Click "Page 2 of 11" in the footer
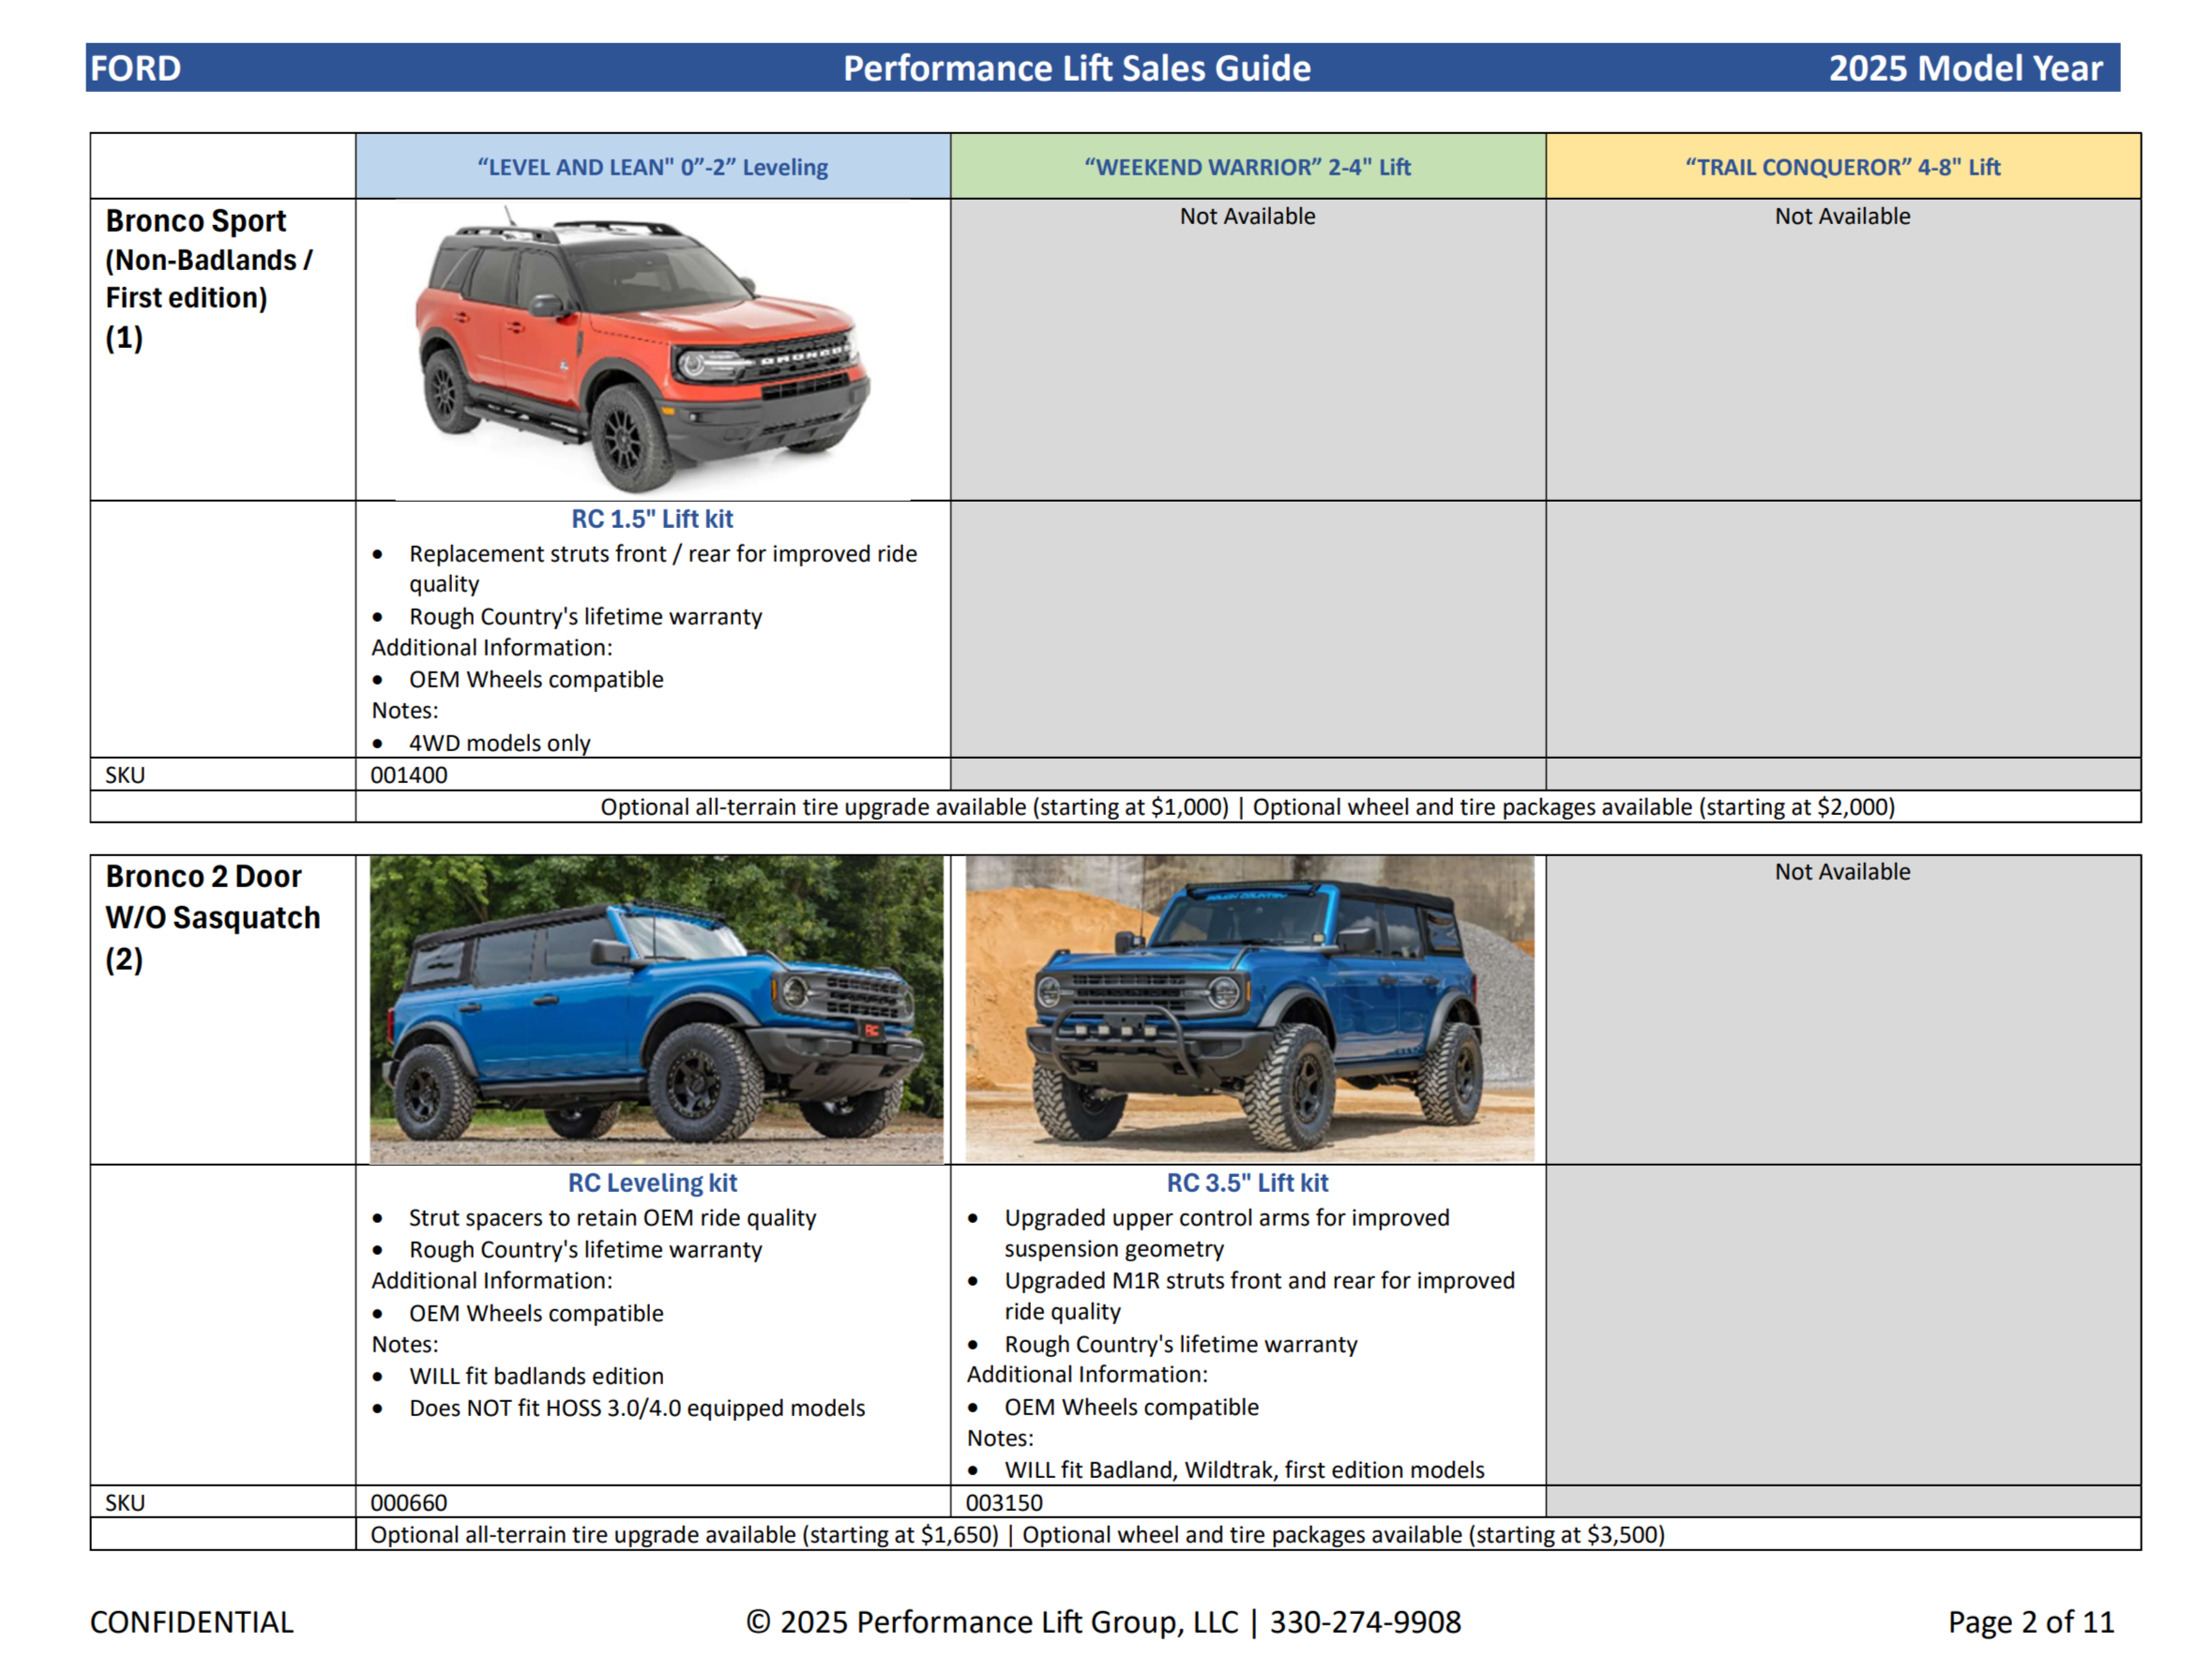The image size is (2212, 1659). [x=2031, y=1622]
